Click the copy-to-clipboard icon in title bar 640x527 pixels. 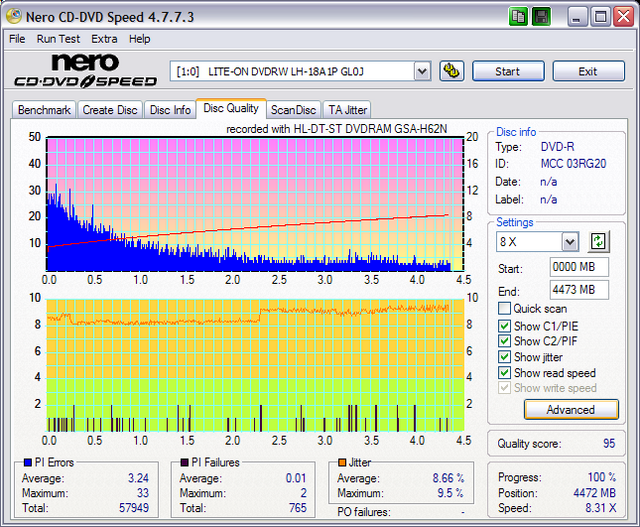tap(518, 17)
